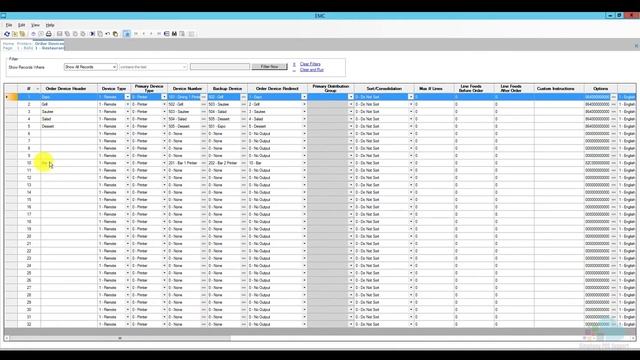Image resolution: width=640 pixels, height=360 pixels.
Task: Click the 'Sautee' order device header cell
Action: coord(69,111)
